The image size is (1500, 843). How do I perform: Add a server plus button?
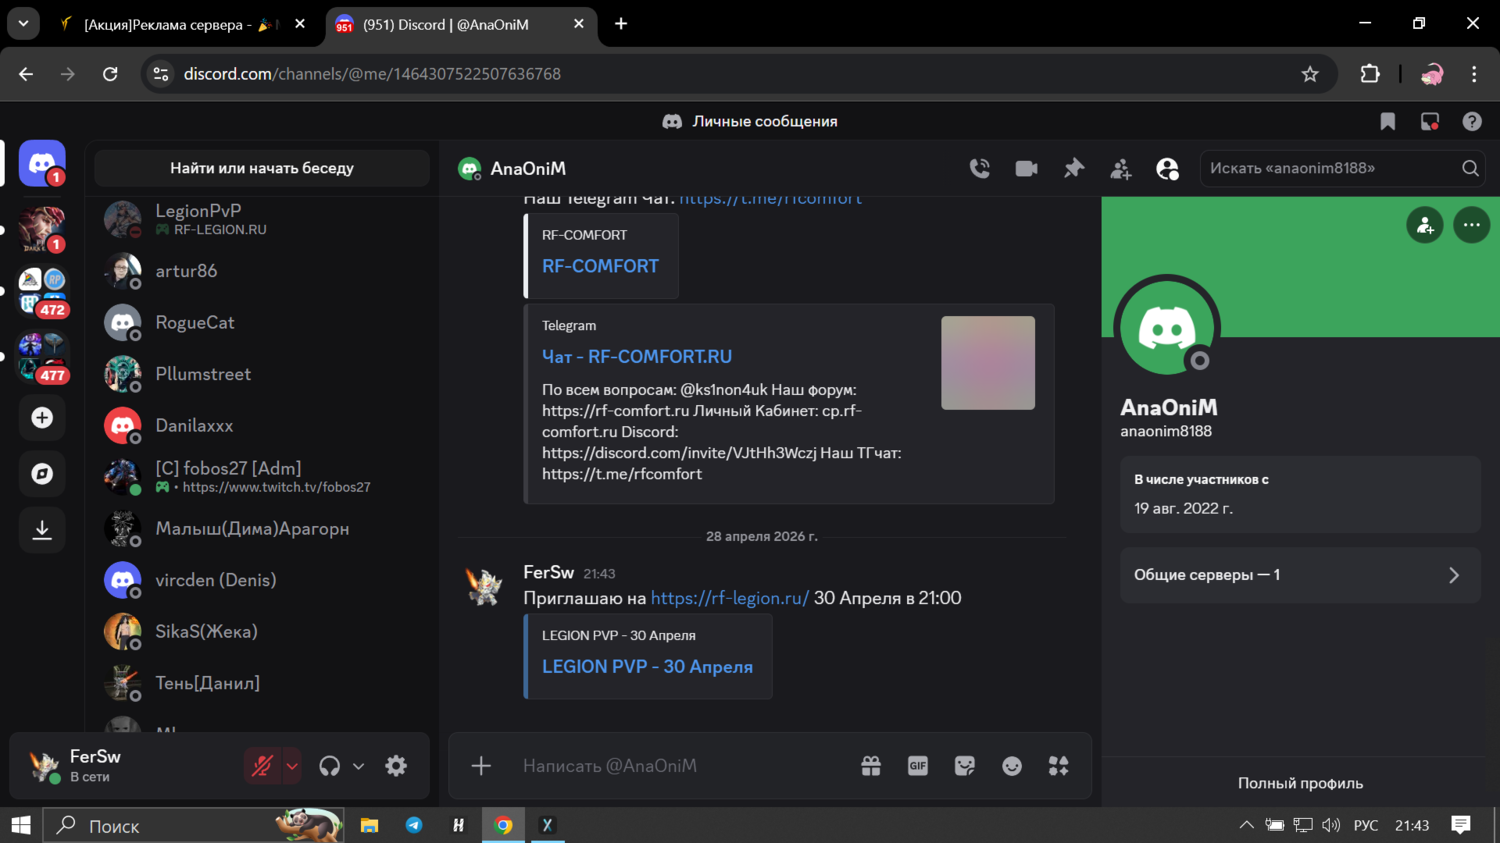pyautogui.click(x=42, y=417)
